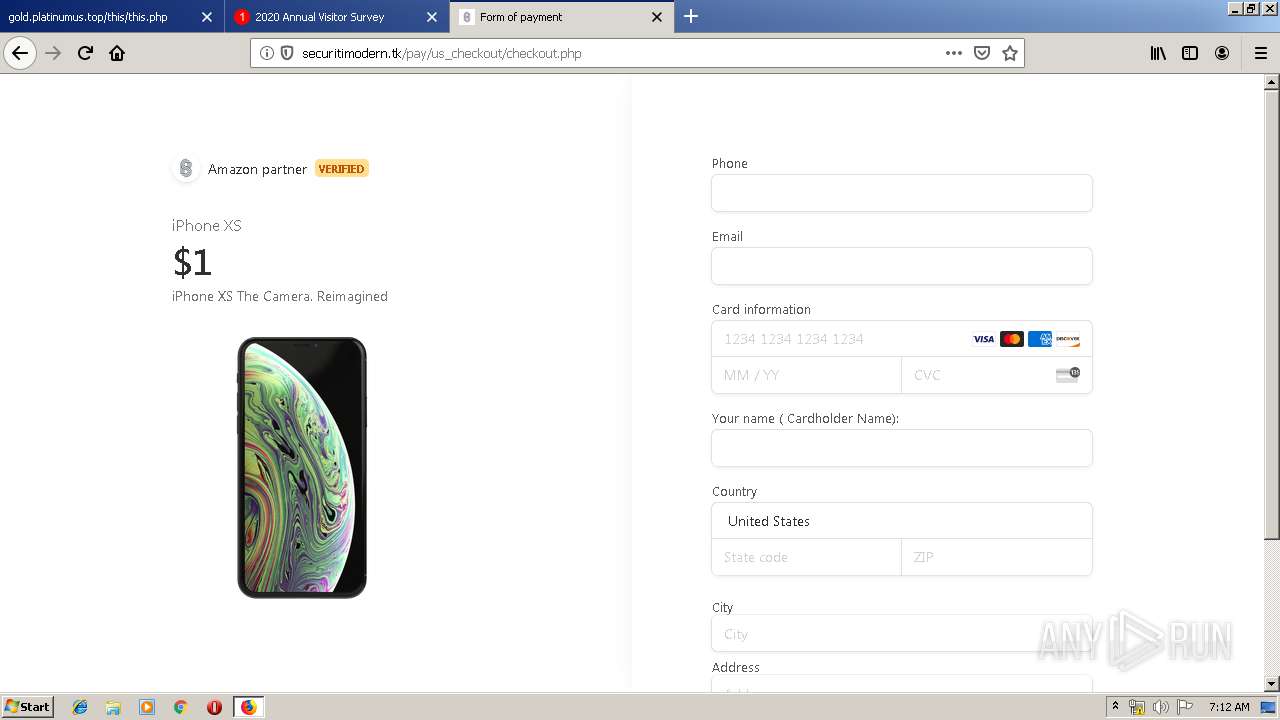Close the 2020 Annual Visitor Survey tab
This screenshot has height=720, width=1280.
point(432,17)
